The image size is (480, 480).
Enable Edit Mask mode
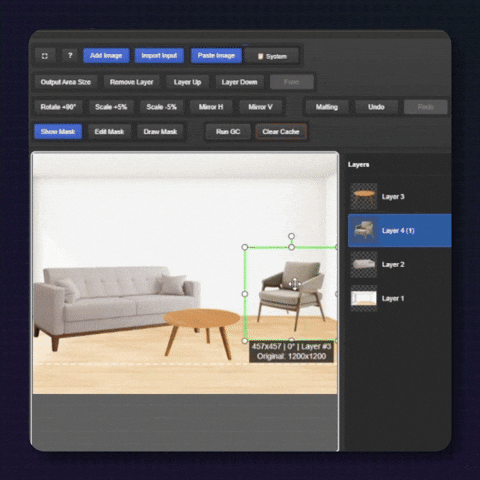click(x=109, y=132)
